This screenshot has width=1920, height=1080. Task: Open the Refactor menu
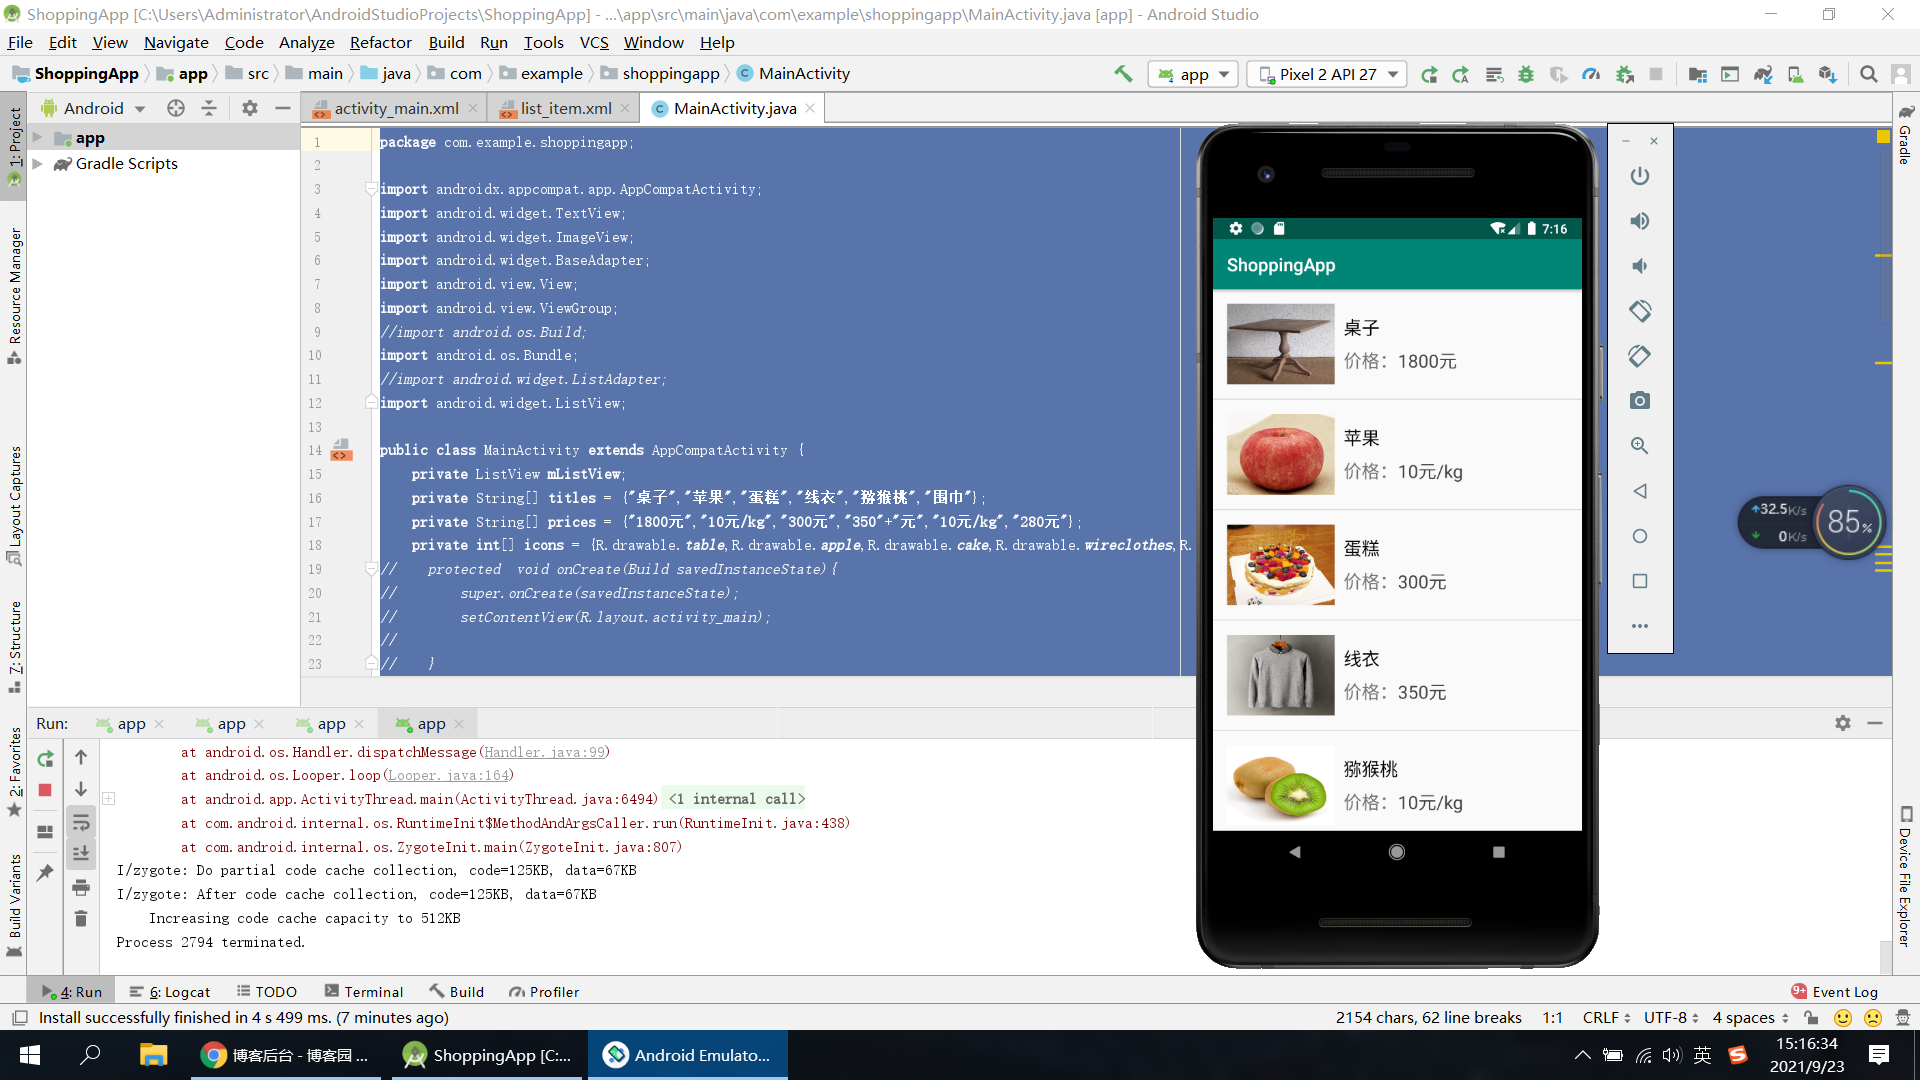tap(380, 42)
